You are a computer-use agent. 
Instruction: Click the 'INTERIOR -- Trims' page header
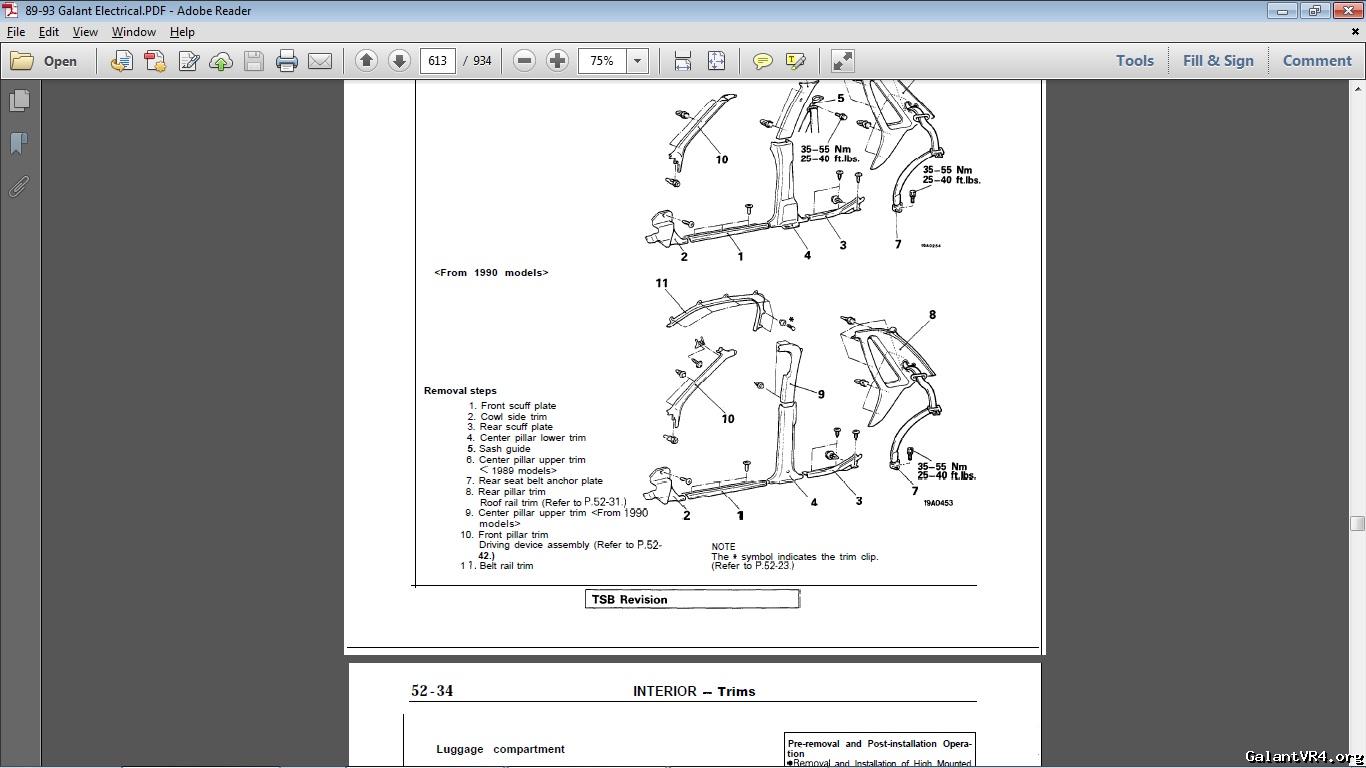click(x=694, y=691)
